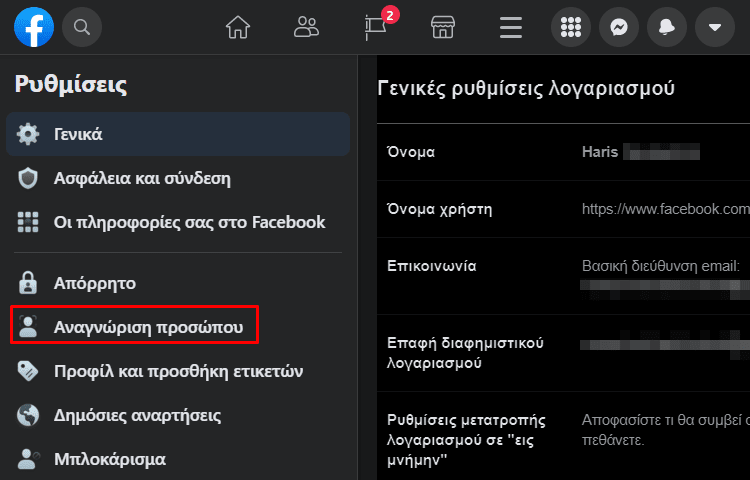Open Προφίλ και προσθήκη ετικετών
750x480 pixels.
tap(178, 371)
